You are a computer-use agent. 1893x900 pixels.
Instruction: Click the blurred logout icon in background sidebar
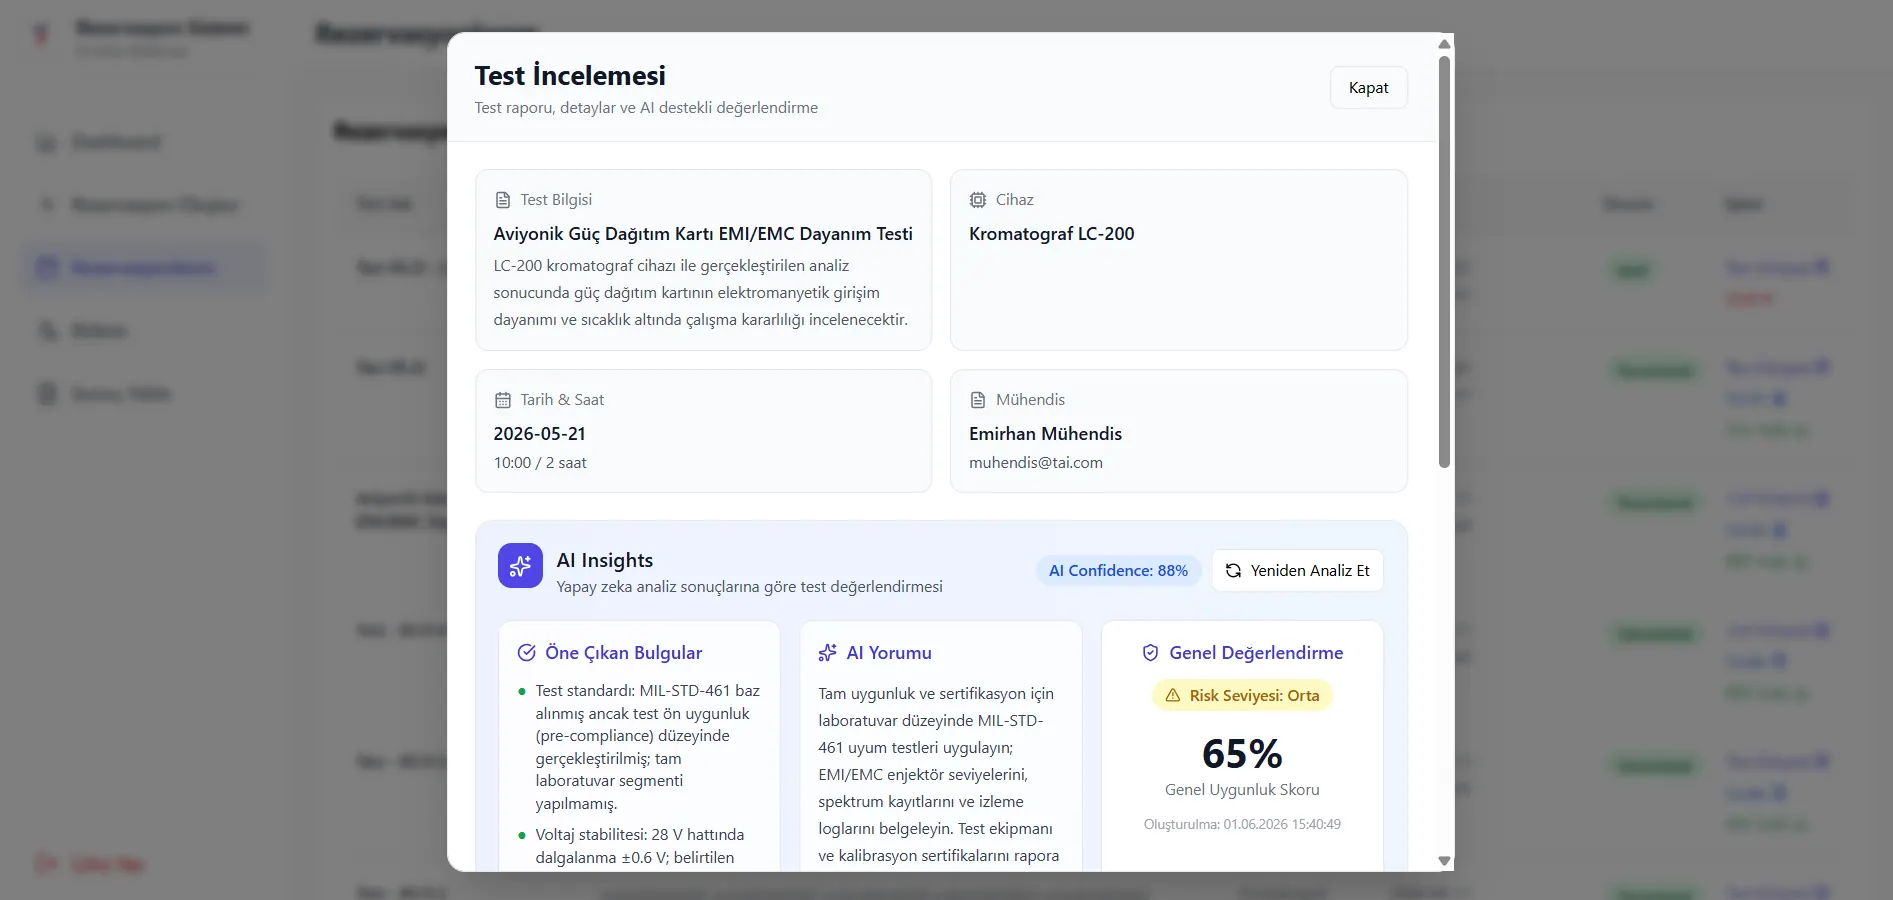tap(46, 864)
